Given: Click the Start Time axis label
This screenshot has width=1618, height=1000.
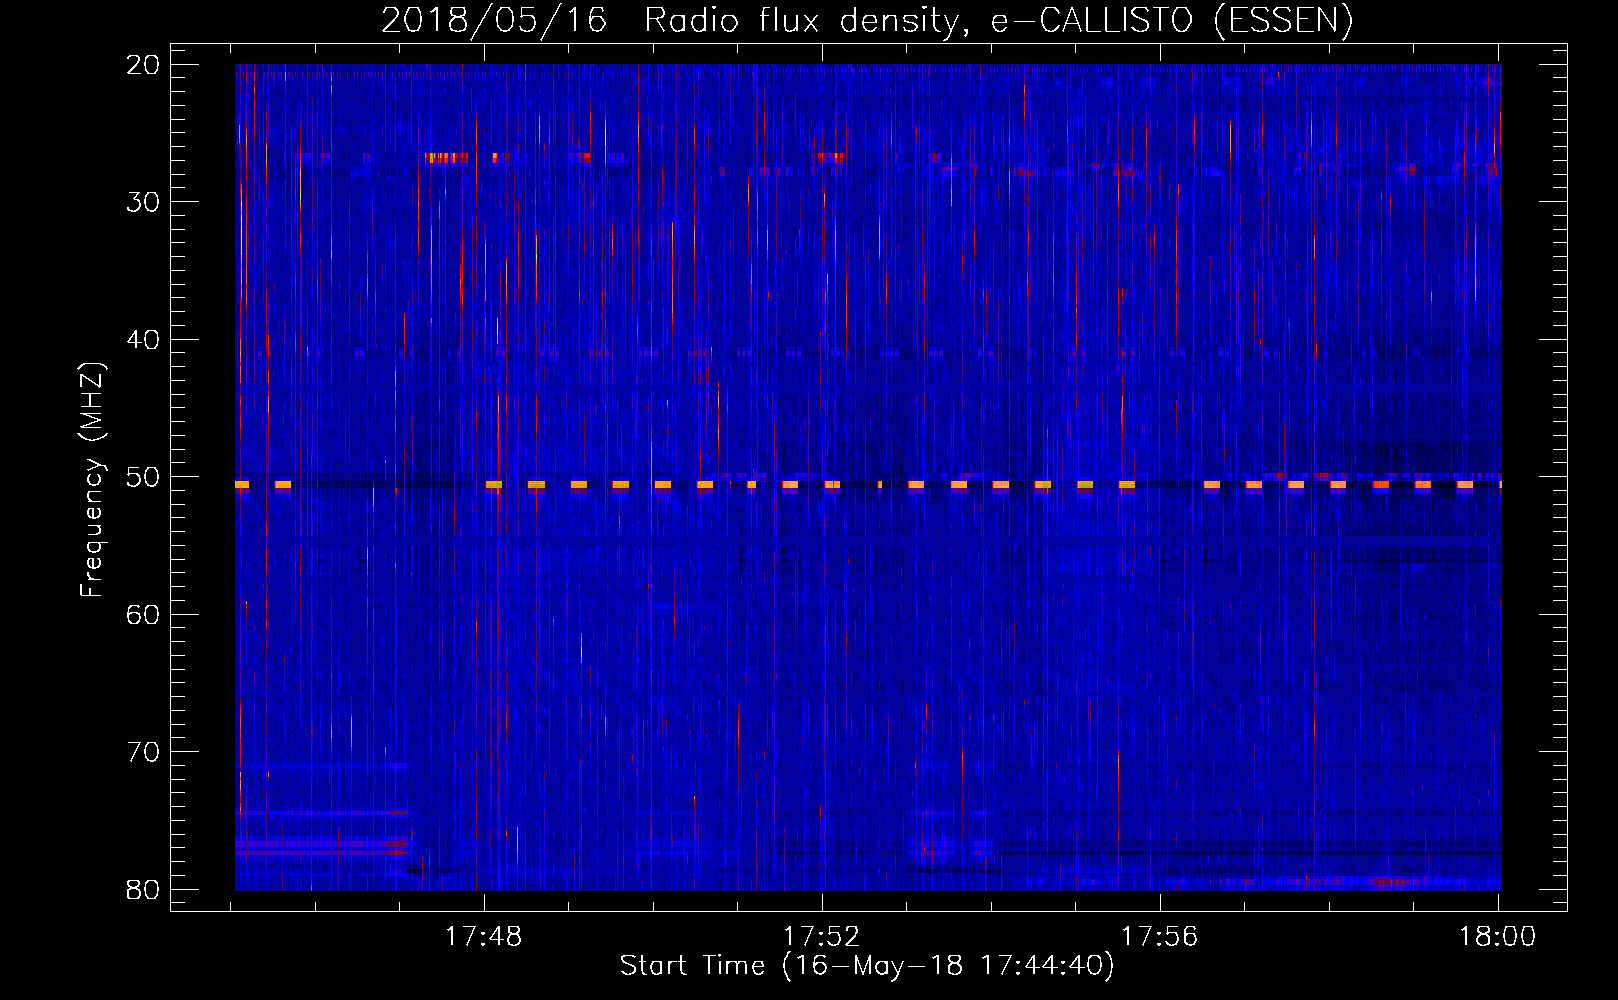Looking at the screenshot, I should (867, 966).
